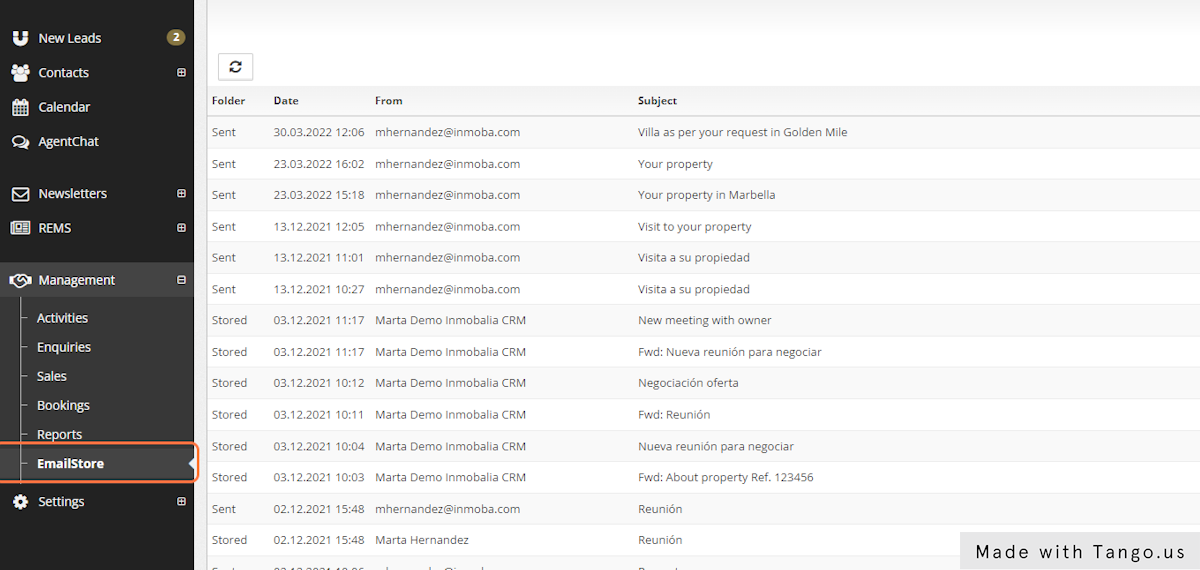The width and height of the screenshot is (1200, 570).
Task: Expand the Newsletters submenu
Action: pyautogui.click(x=181, y=194)
